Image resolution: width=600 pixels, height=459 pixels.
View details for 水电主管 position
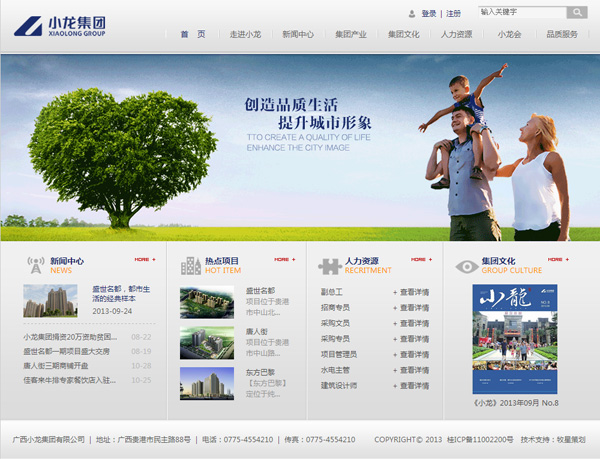411,370
